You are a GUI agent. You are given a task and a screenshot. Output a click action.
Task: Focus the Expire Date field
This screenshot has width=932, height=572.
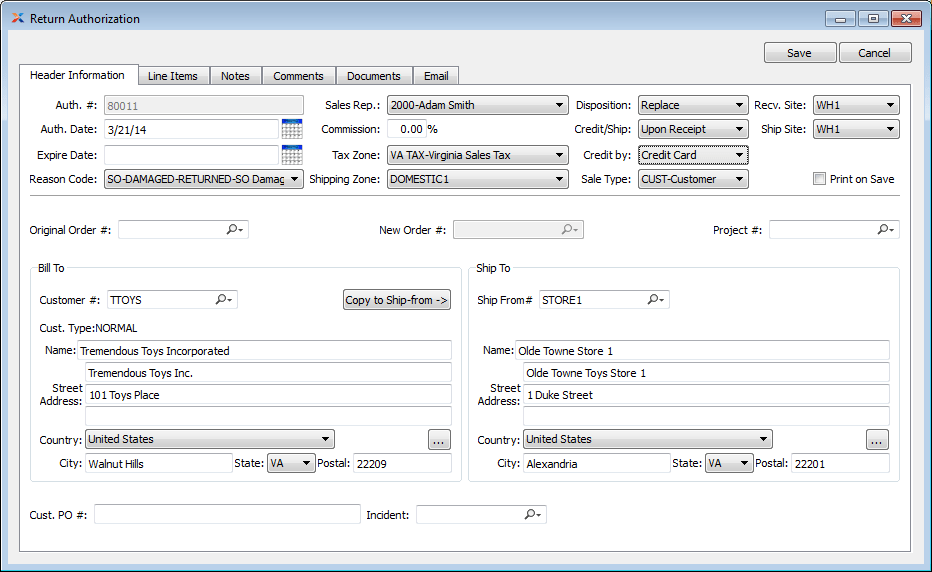click(191, 155)
